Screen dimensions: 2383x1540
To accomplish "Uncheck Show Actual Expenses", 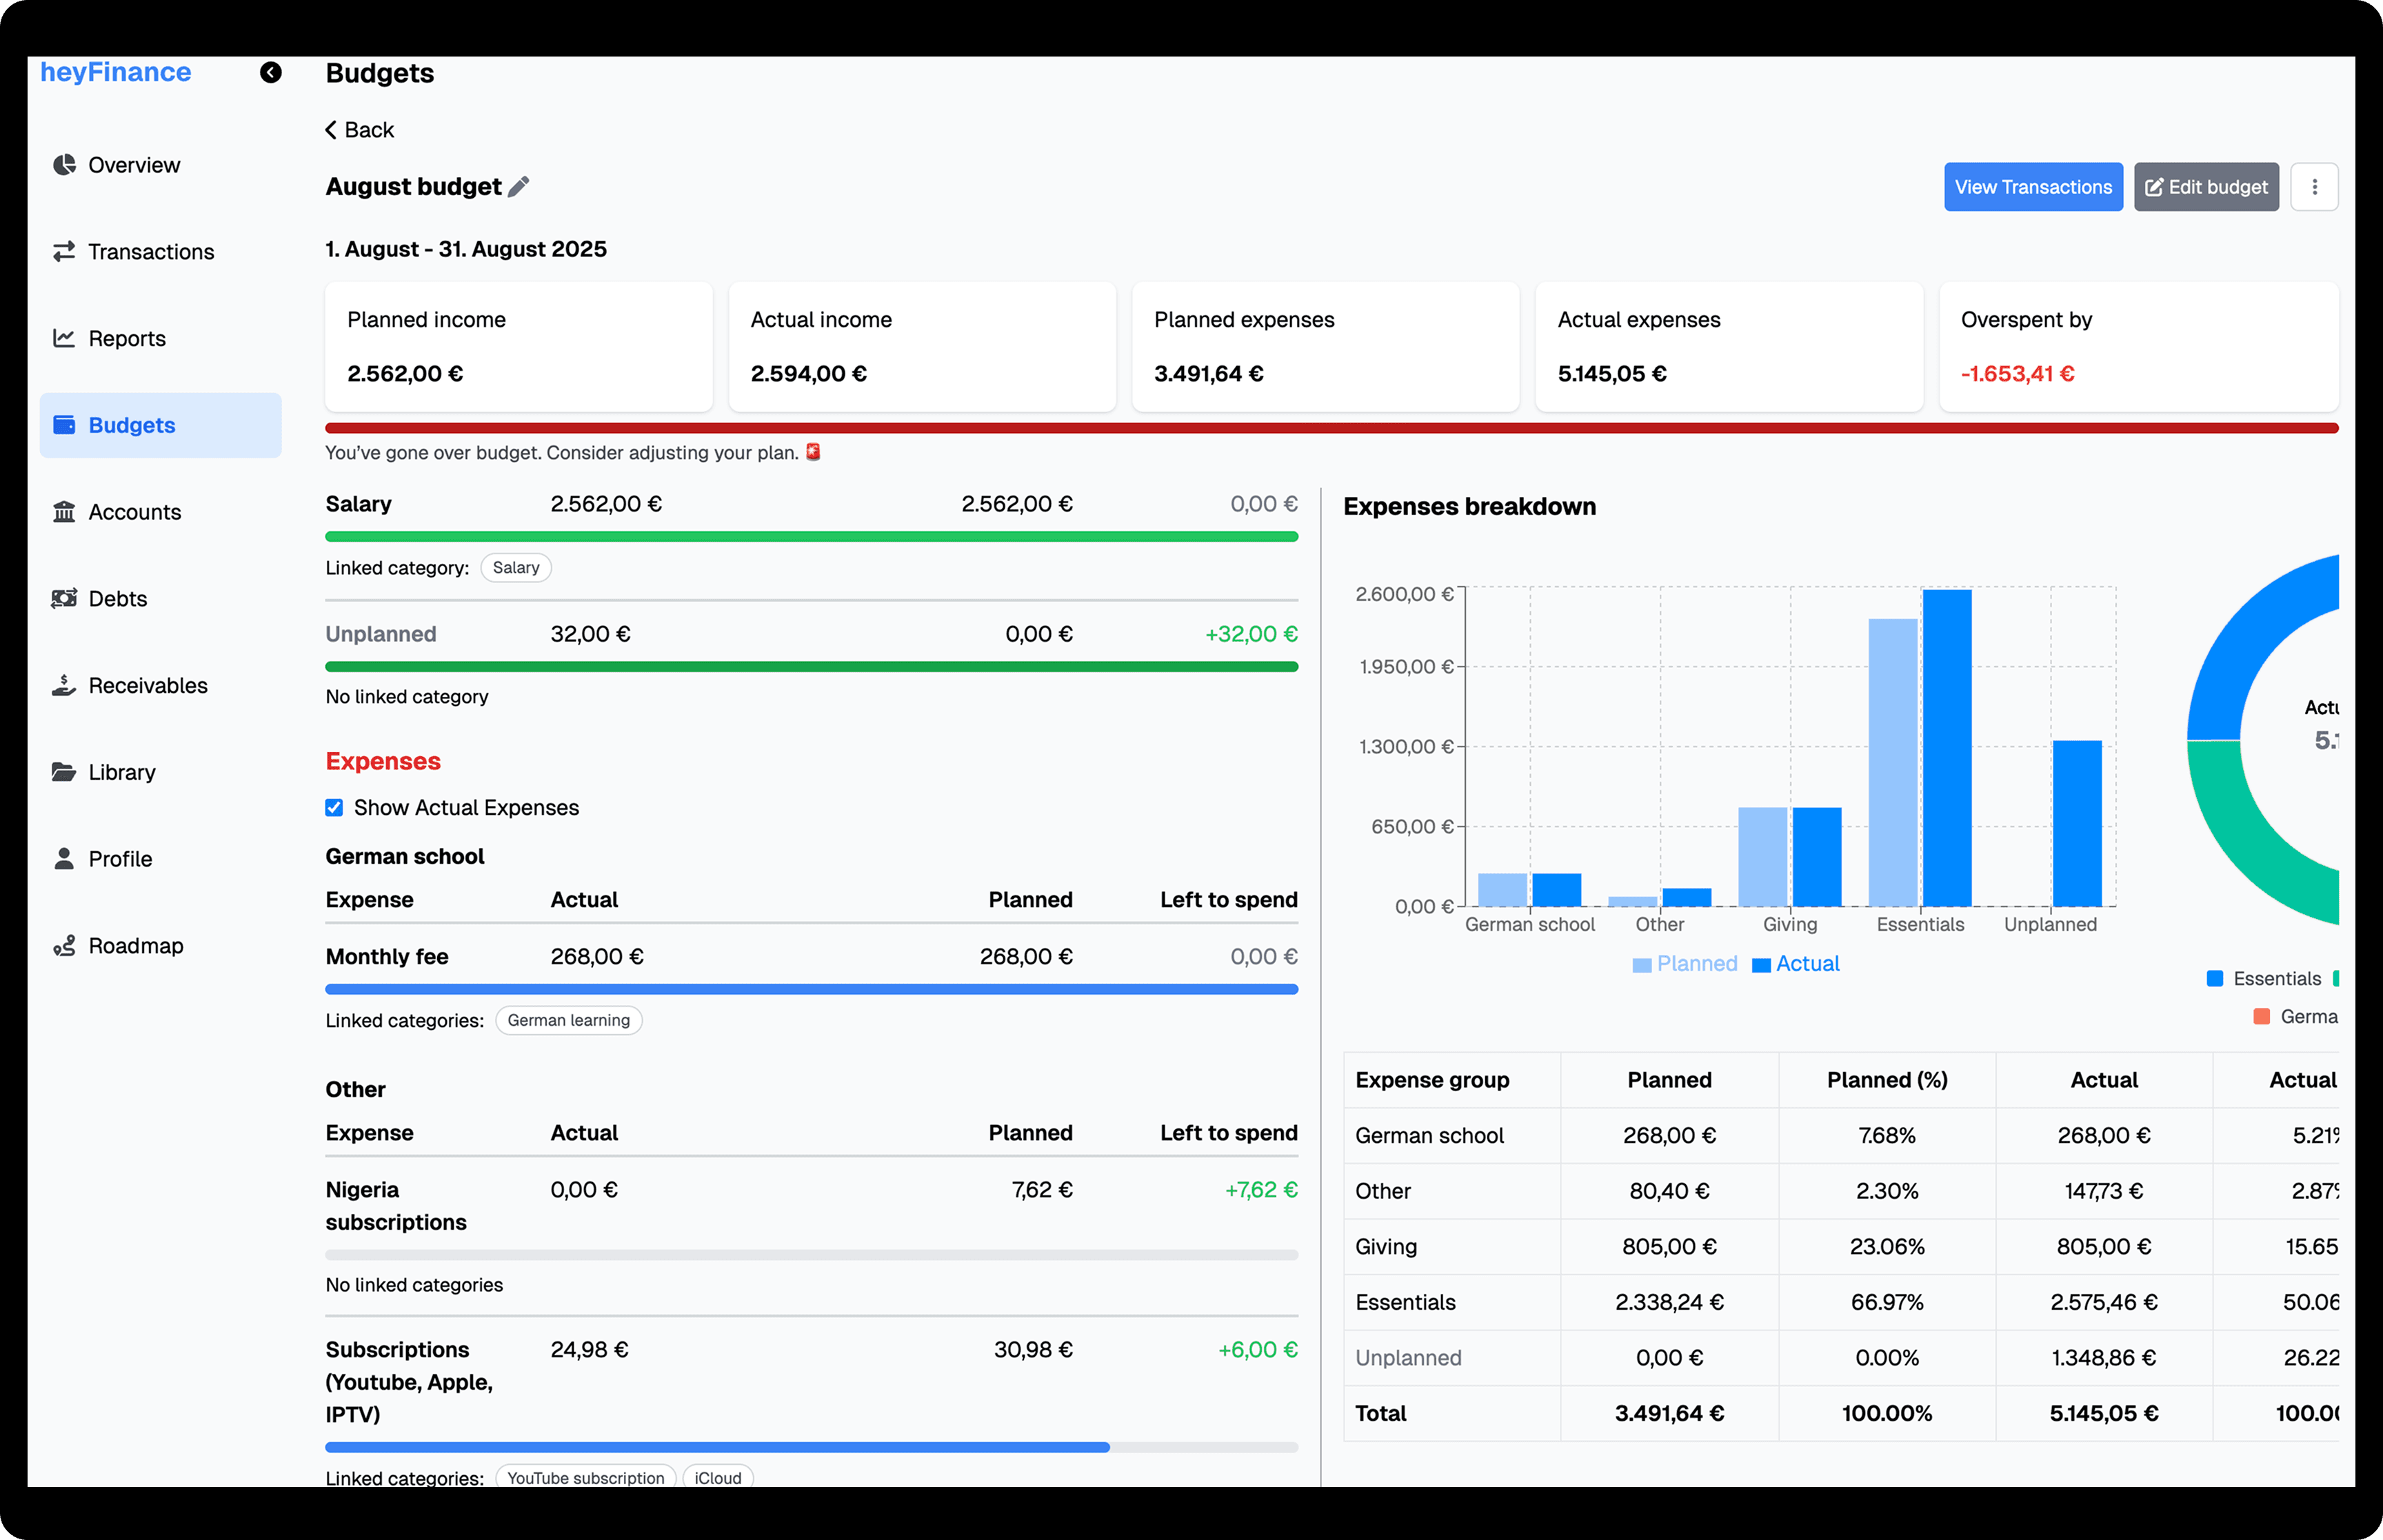I will (x=333, y=807).
